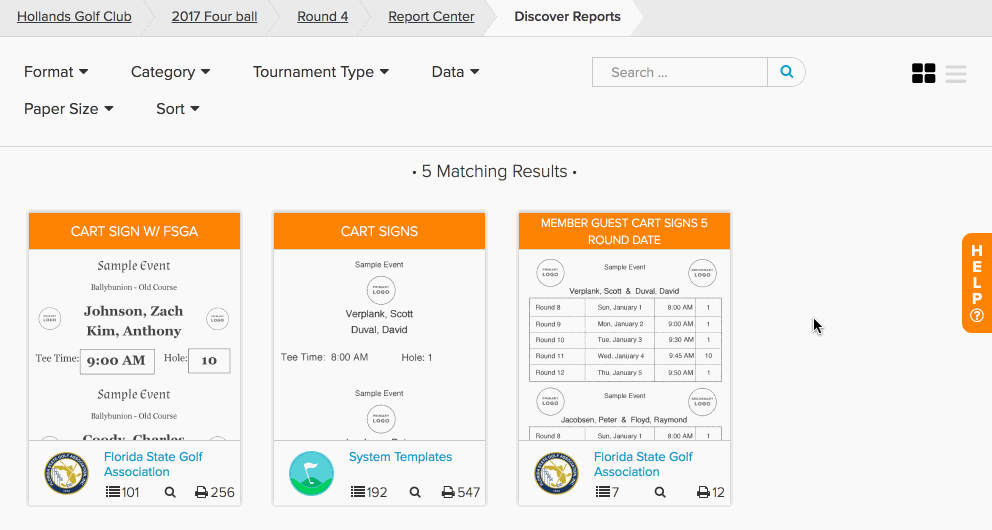The width and height of the screenshot is (992, 530).
Task: Open the Sort dropdown
Action: [178, 109]
